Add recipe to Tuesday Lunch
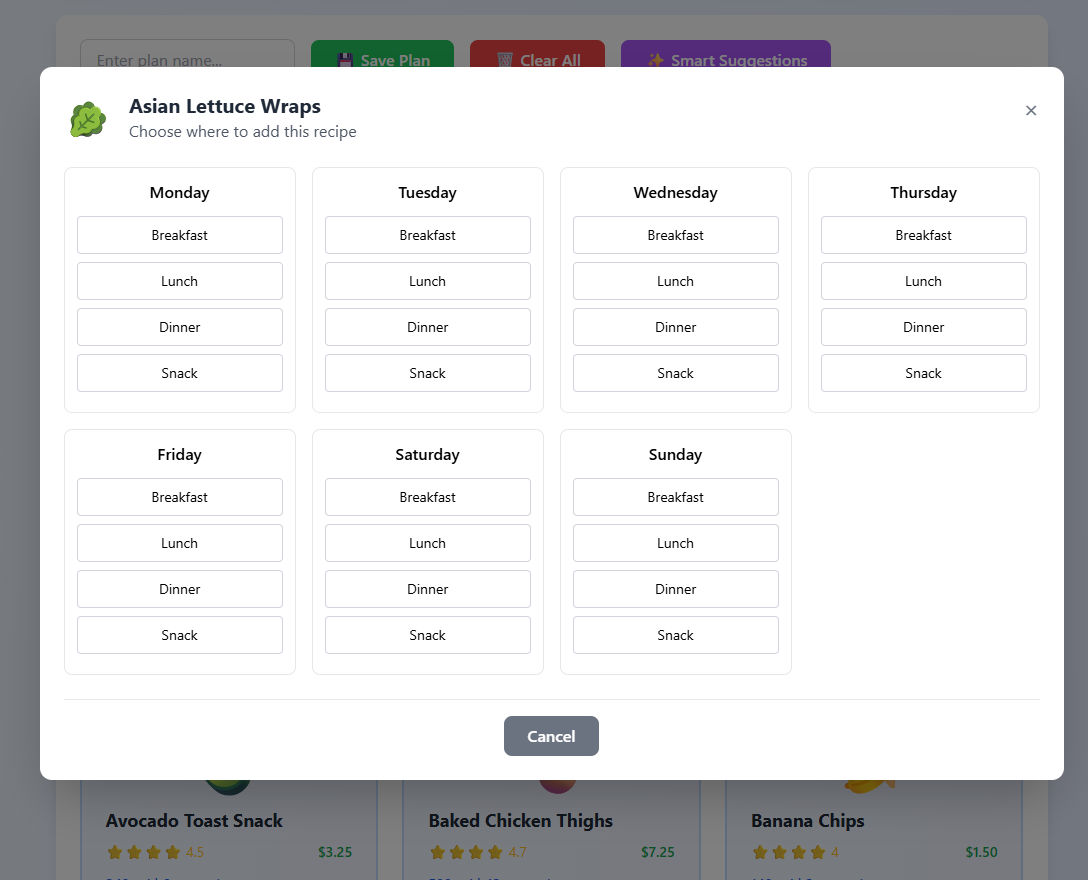The width and height of the screenshot is (1088, 880). 427,281
